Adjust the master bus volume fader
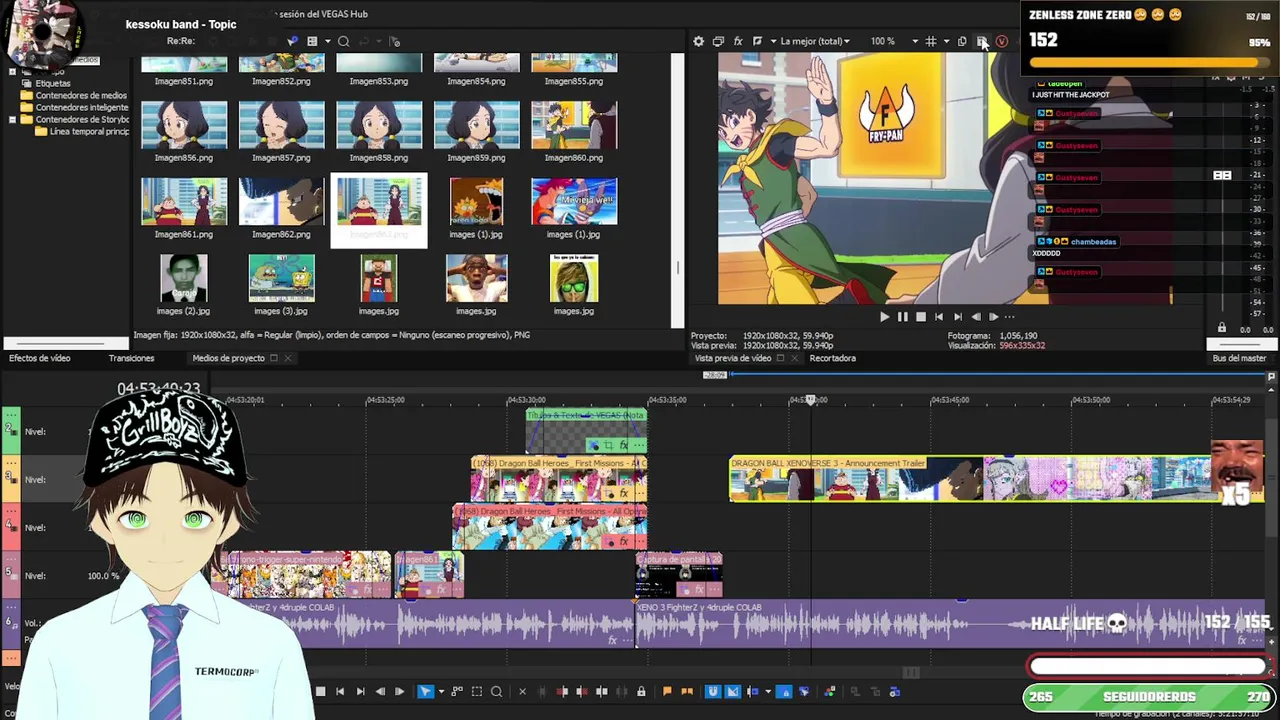Viewport: 1280px width, 720px height. tap(1222, 175)
